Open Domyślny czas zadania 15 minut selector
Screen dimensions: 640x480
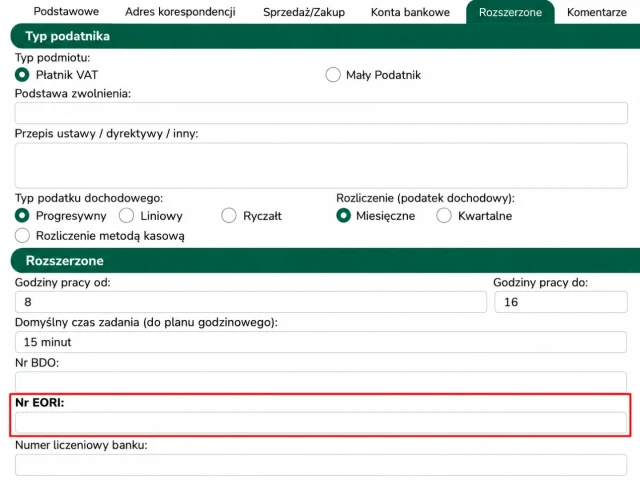[321, 342]
